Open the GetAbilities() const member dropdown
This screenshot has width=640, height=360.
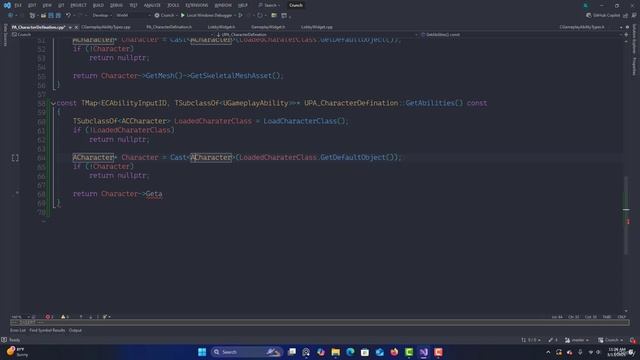pyautogui.click(x=521, y=35)
